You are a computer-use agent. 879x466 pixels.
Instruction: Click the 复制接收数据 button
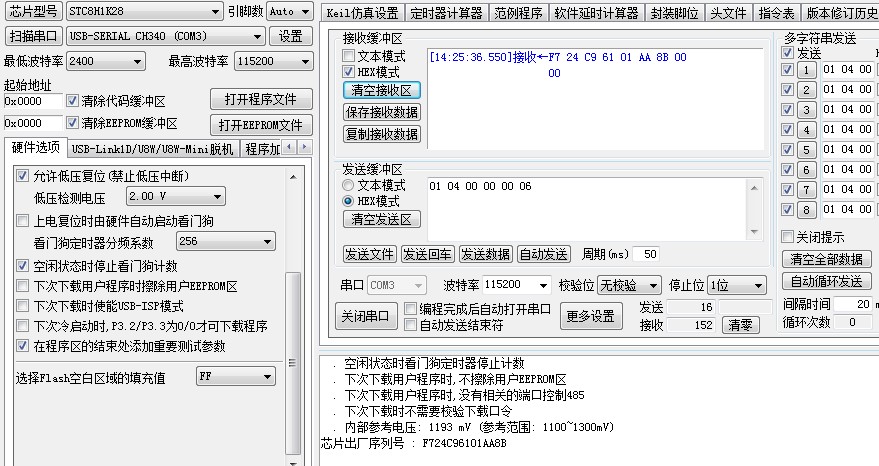pos(382,134)
